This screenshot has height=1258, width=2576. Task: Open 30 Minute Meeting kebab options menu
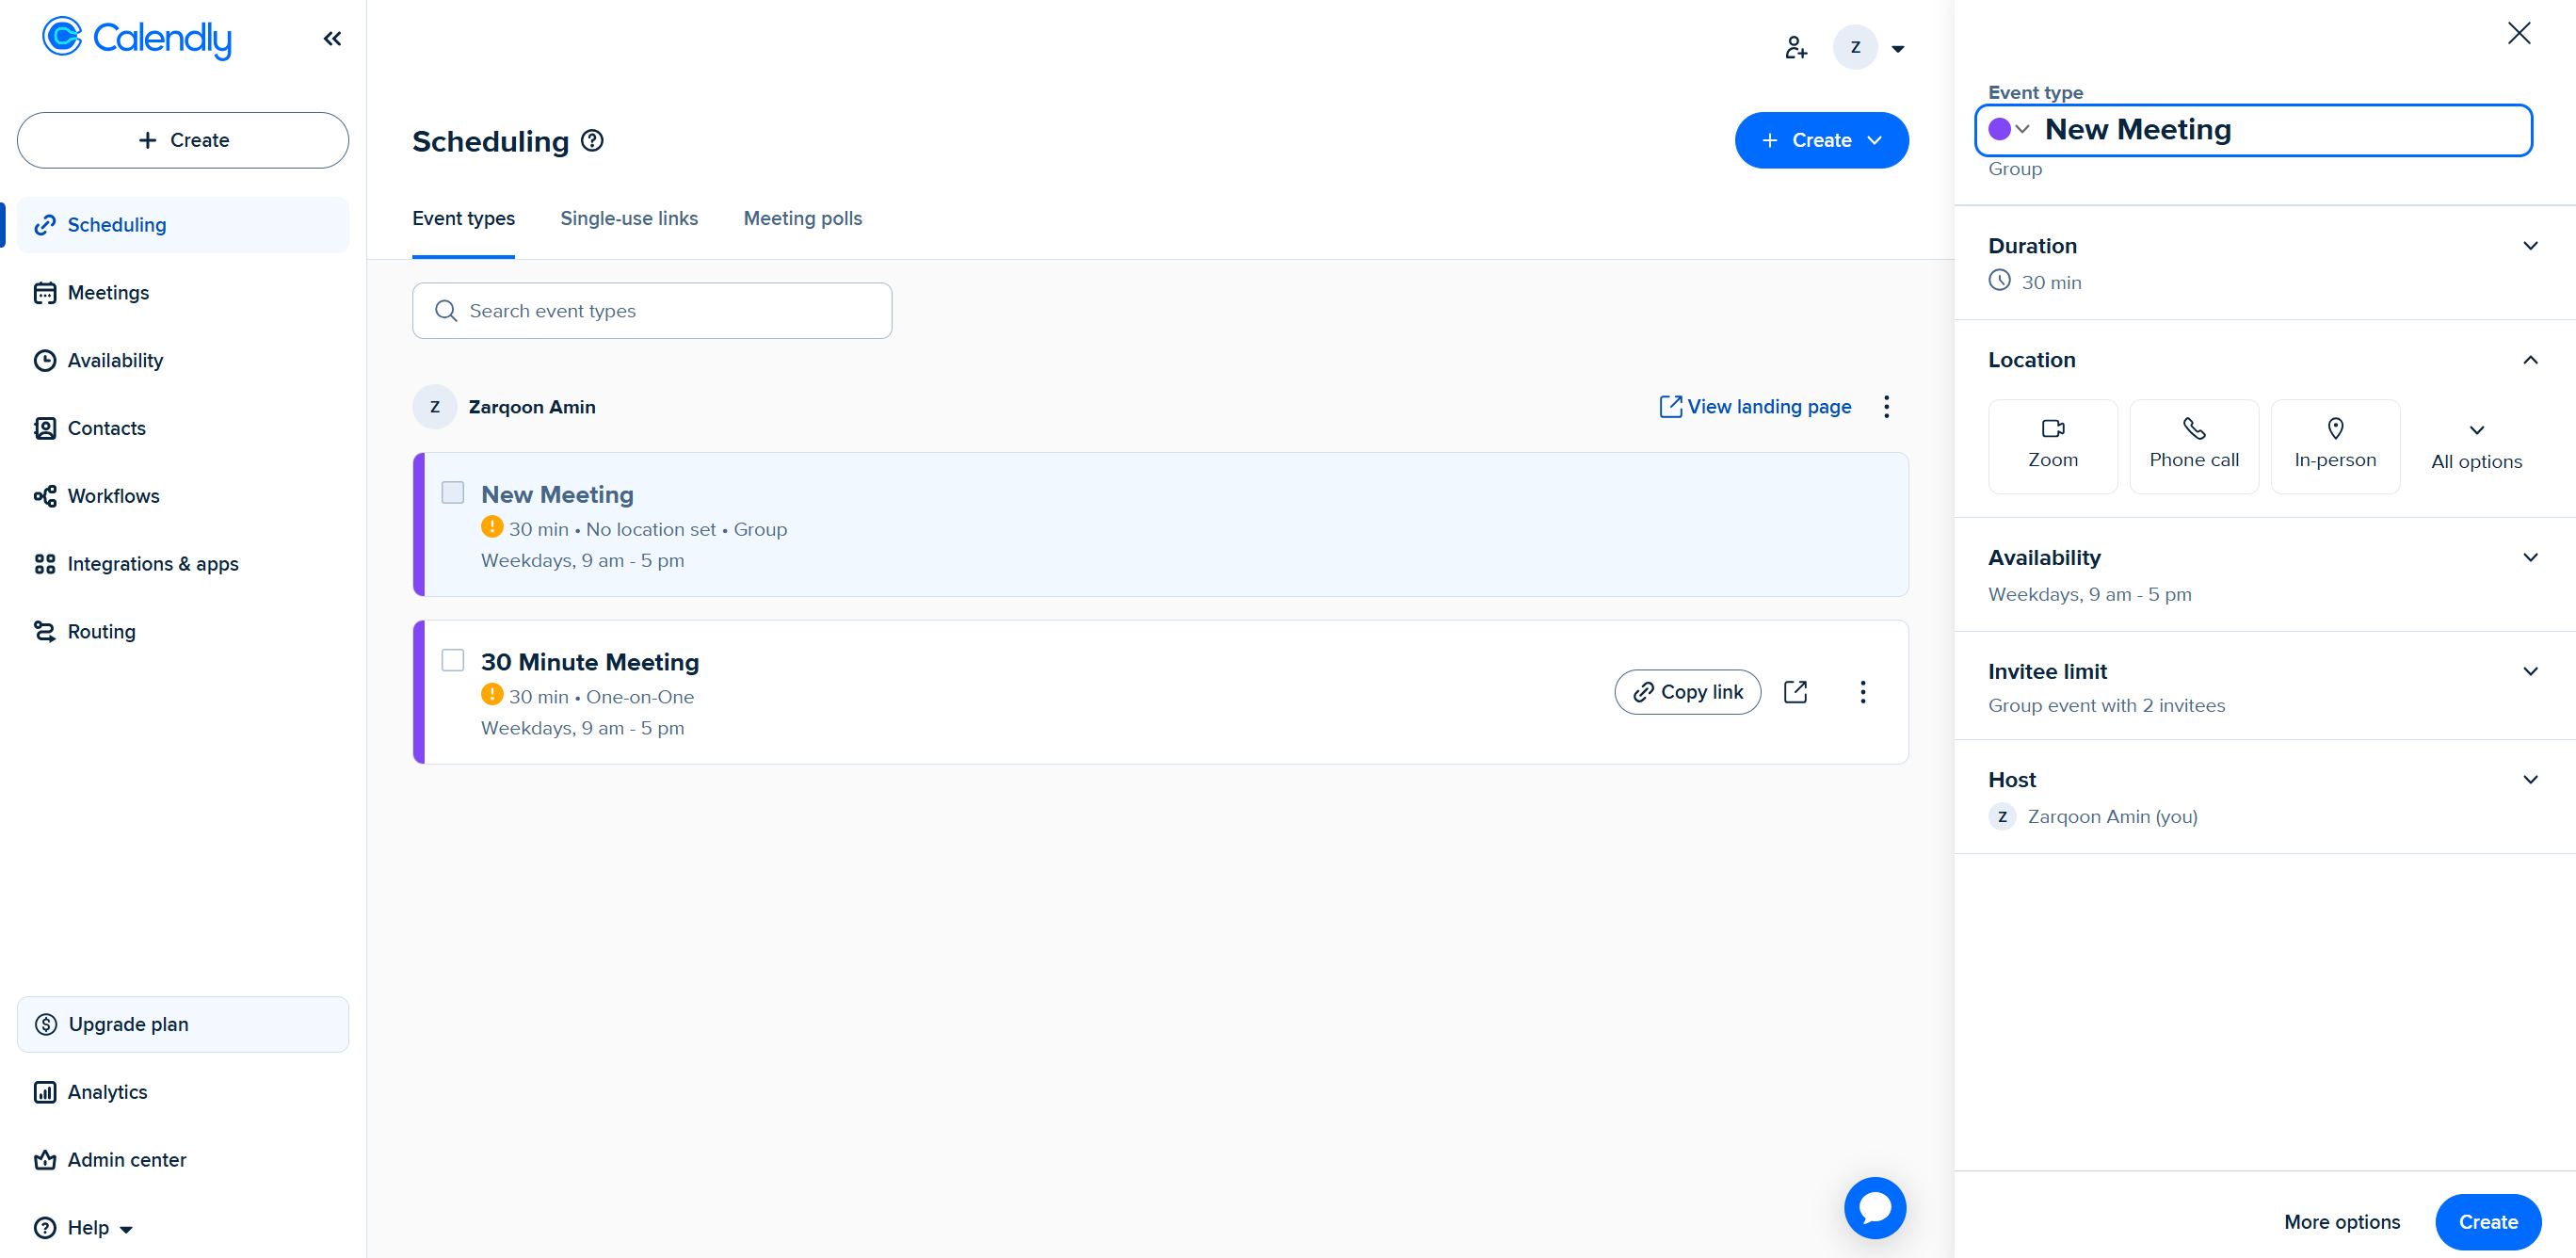(x=1862, y=692)
